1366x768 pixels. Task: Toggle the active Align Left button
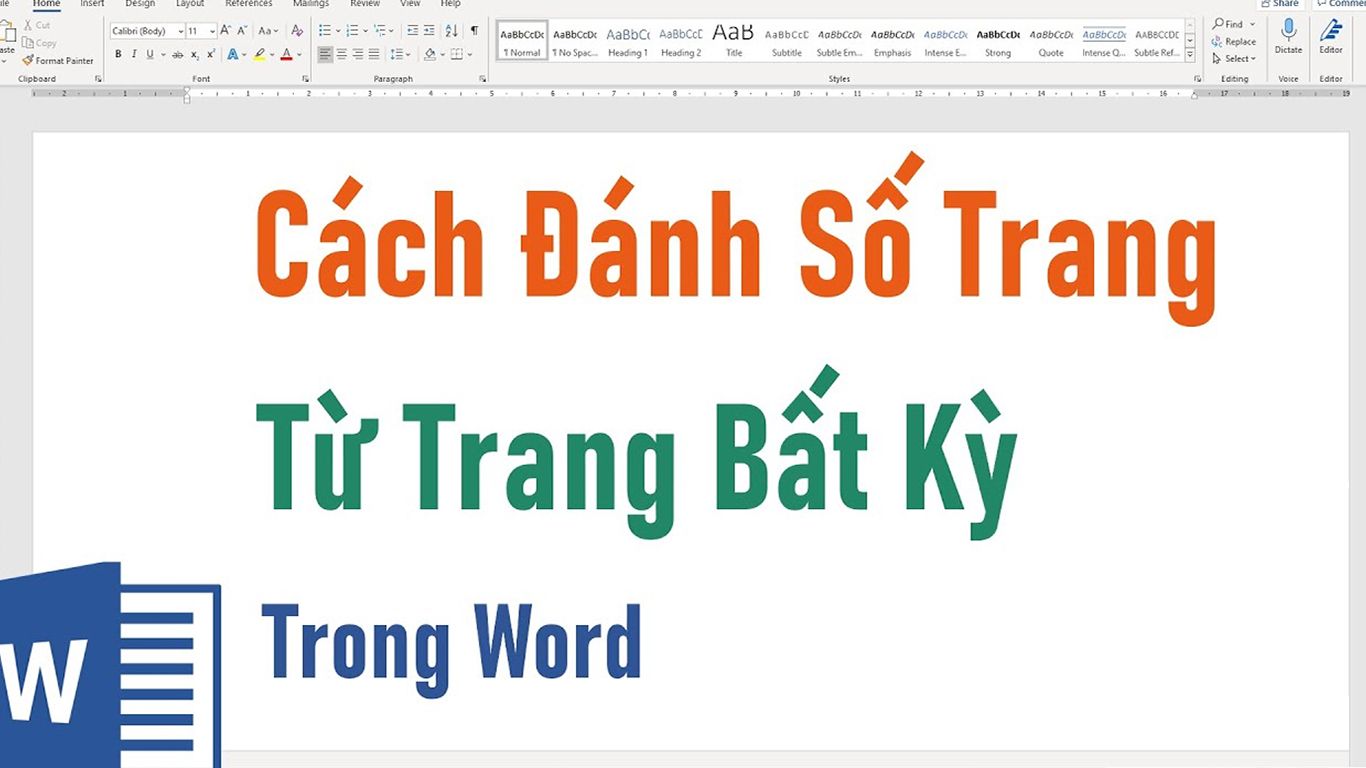(x=325, y=54)
